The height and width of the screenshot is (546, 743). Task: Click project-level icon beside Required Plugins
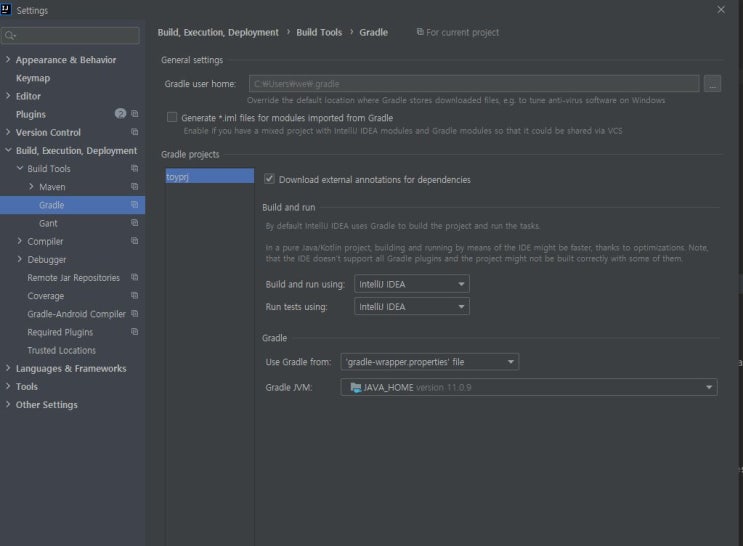[135, 332]
